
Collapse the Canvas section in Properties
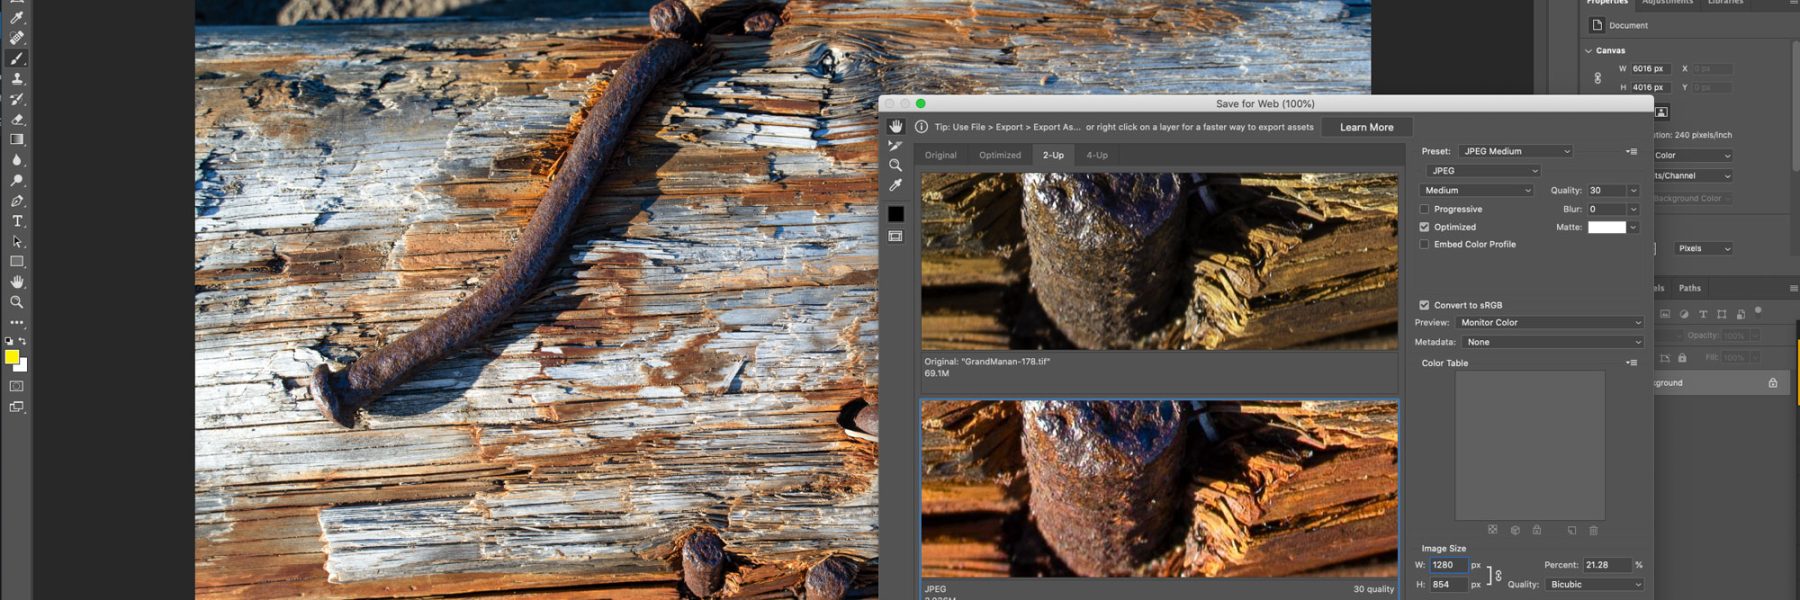tap(1588, 50)
